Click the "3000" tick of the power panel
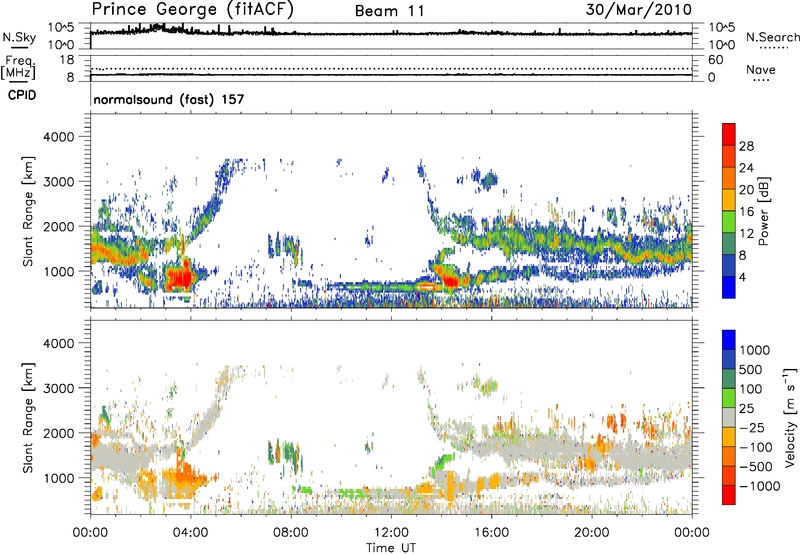The height and width of the screenshot is (554, 800). (x=59, y=182)
